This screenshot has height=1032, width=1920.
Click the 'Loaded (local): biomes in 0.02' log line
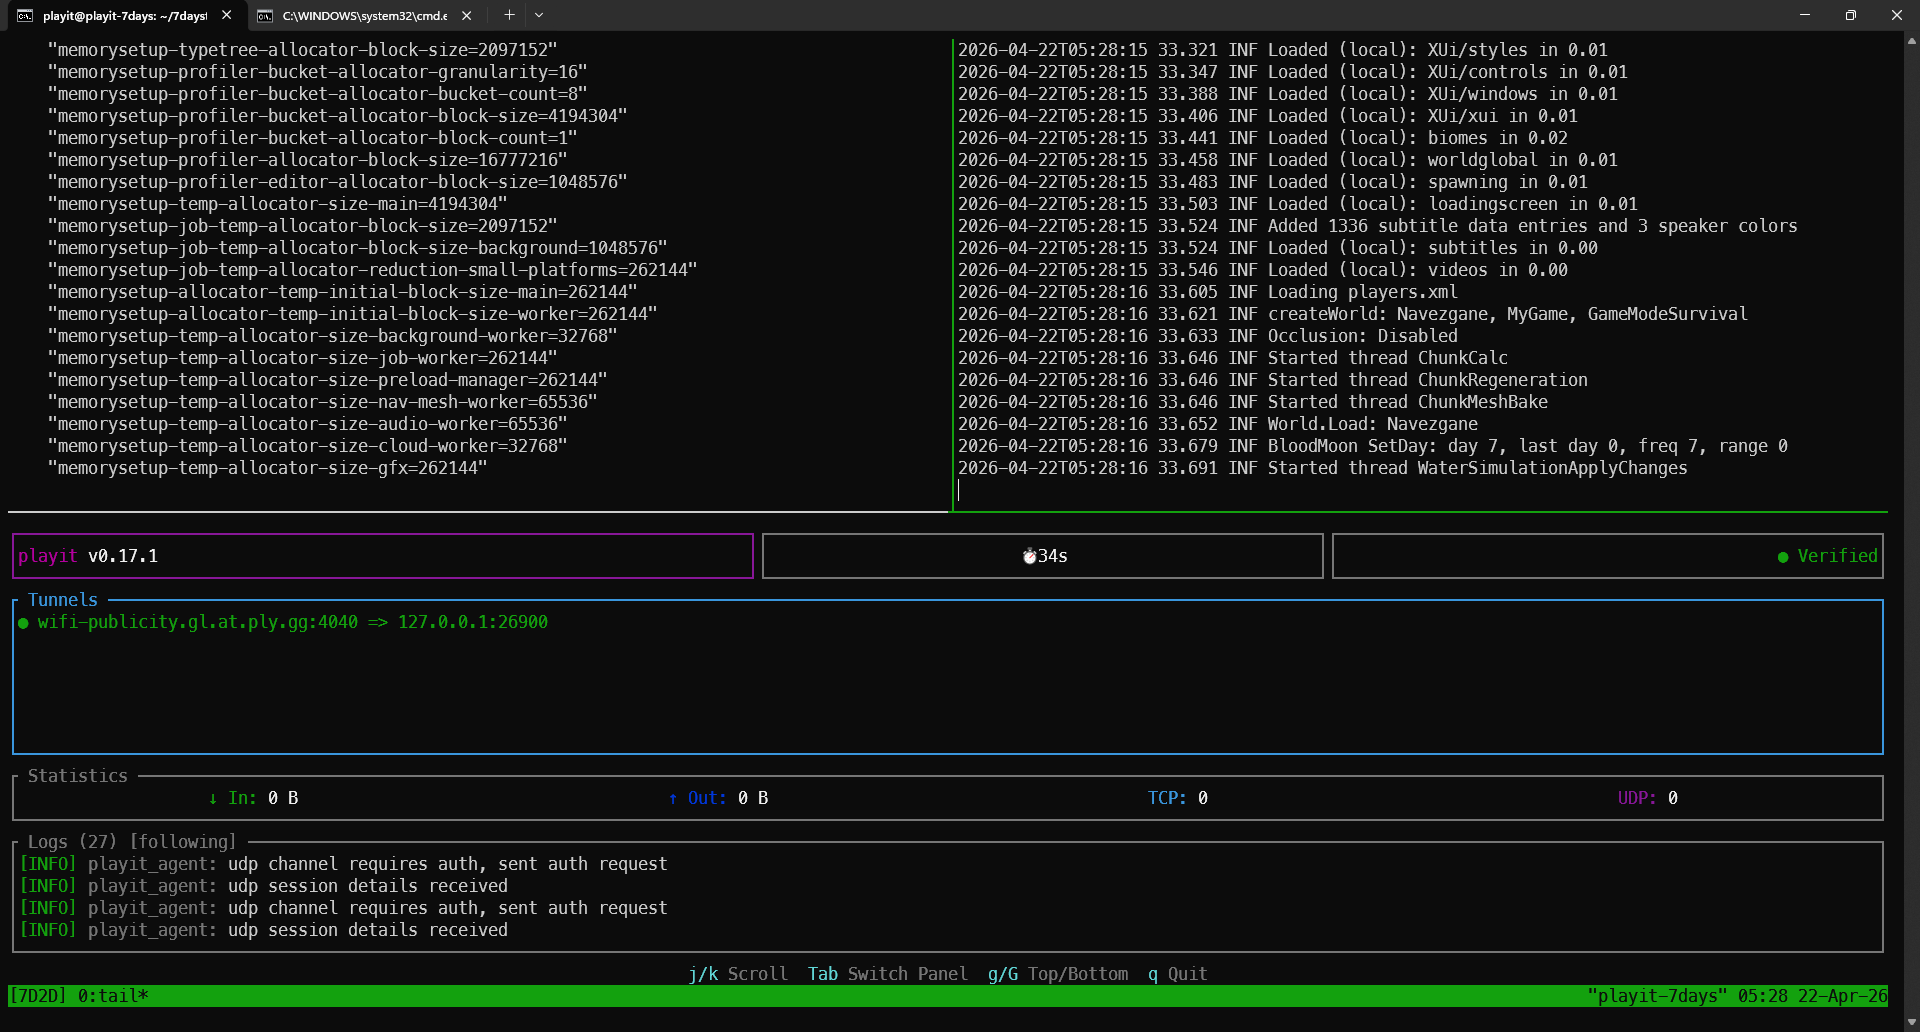pyautogui.click(x=1263, y=138)
